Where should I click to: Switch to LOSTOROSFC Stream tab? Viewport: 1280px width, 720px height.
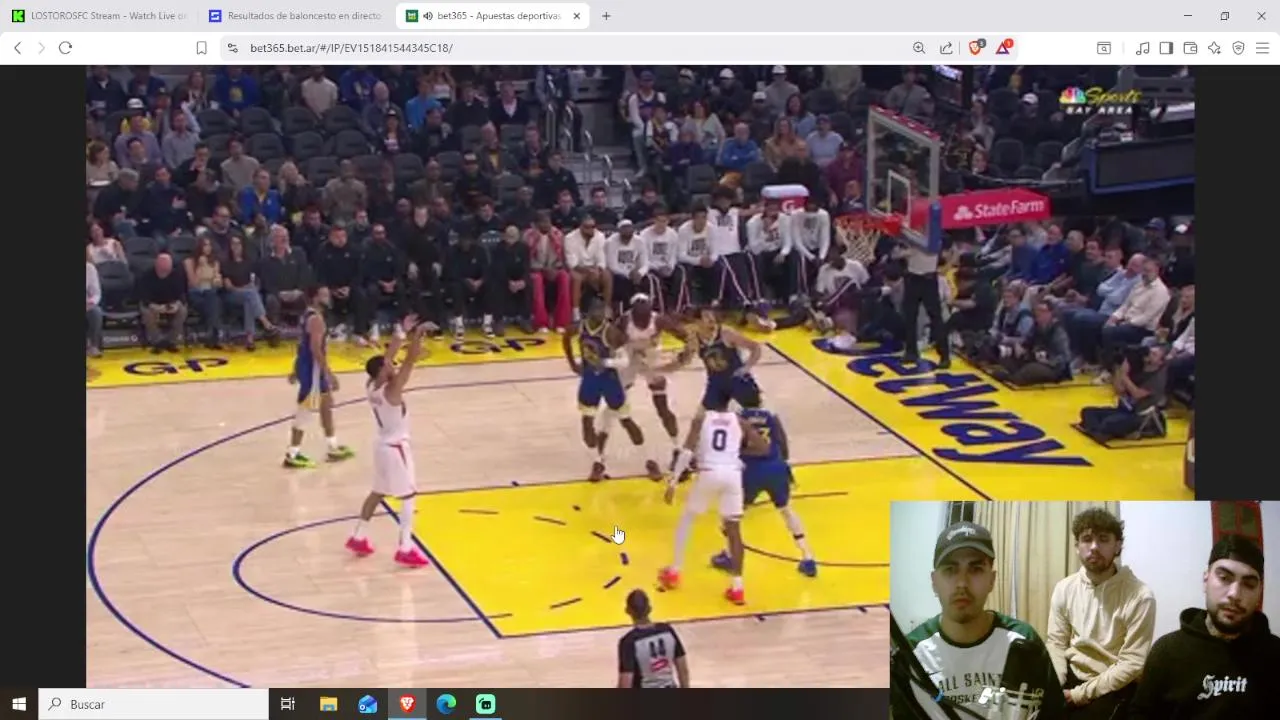coord(100,16)
